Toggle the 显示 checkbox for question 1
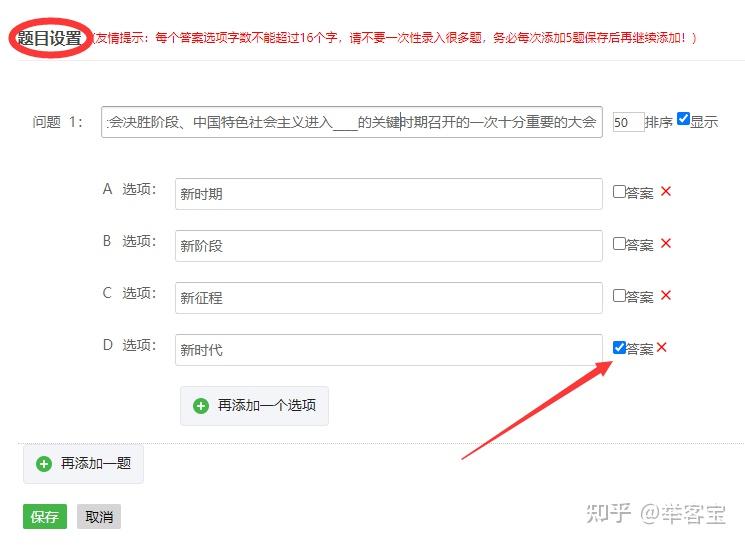The width and height of the screenshot is (745, 545). point(683,118)
